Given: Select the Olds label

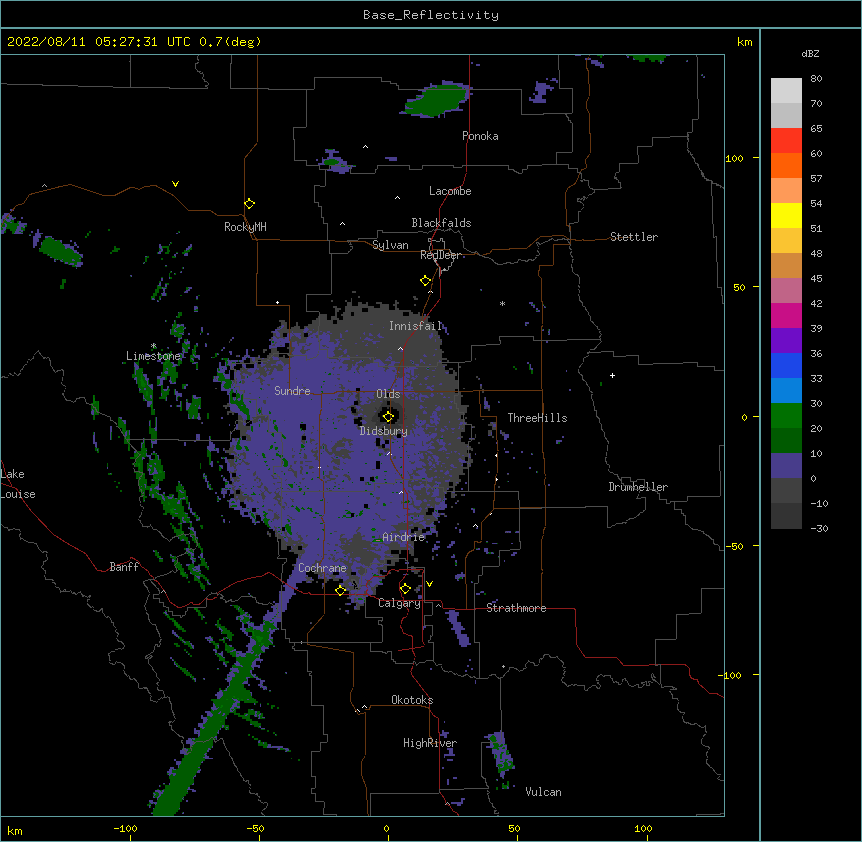Looking at the screenshot, I should coord(388,394).
